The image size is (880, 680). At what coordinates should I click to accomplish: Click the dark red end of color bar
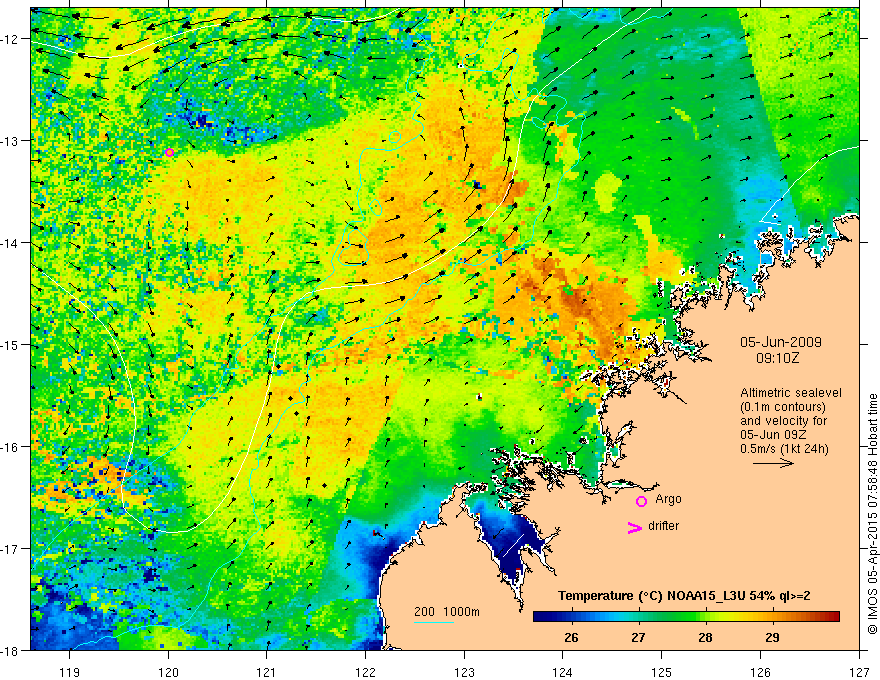pos(835,617)
